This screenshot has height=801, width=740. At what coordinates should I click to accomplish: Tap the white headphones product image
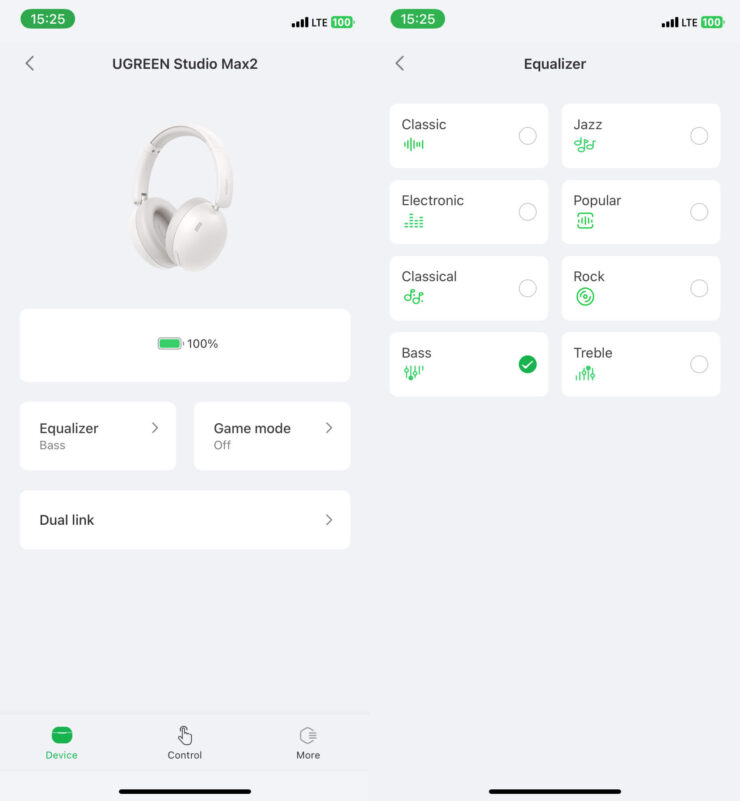(x=182, y=198)
